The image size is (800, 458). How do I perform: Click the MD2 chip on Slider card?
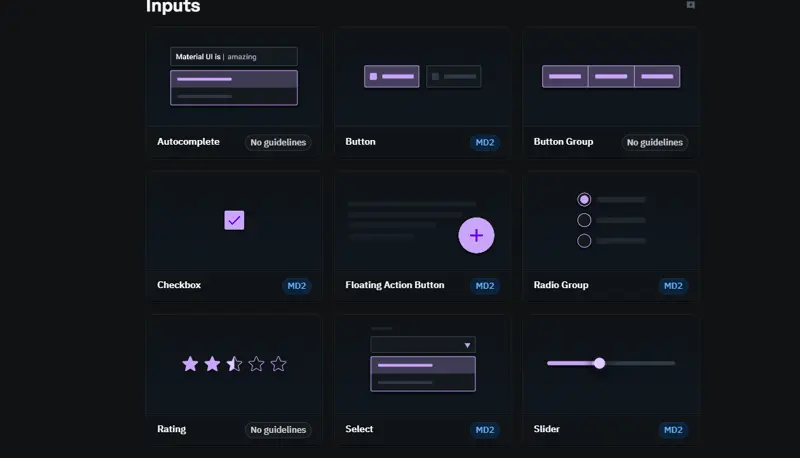[673, 430]
